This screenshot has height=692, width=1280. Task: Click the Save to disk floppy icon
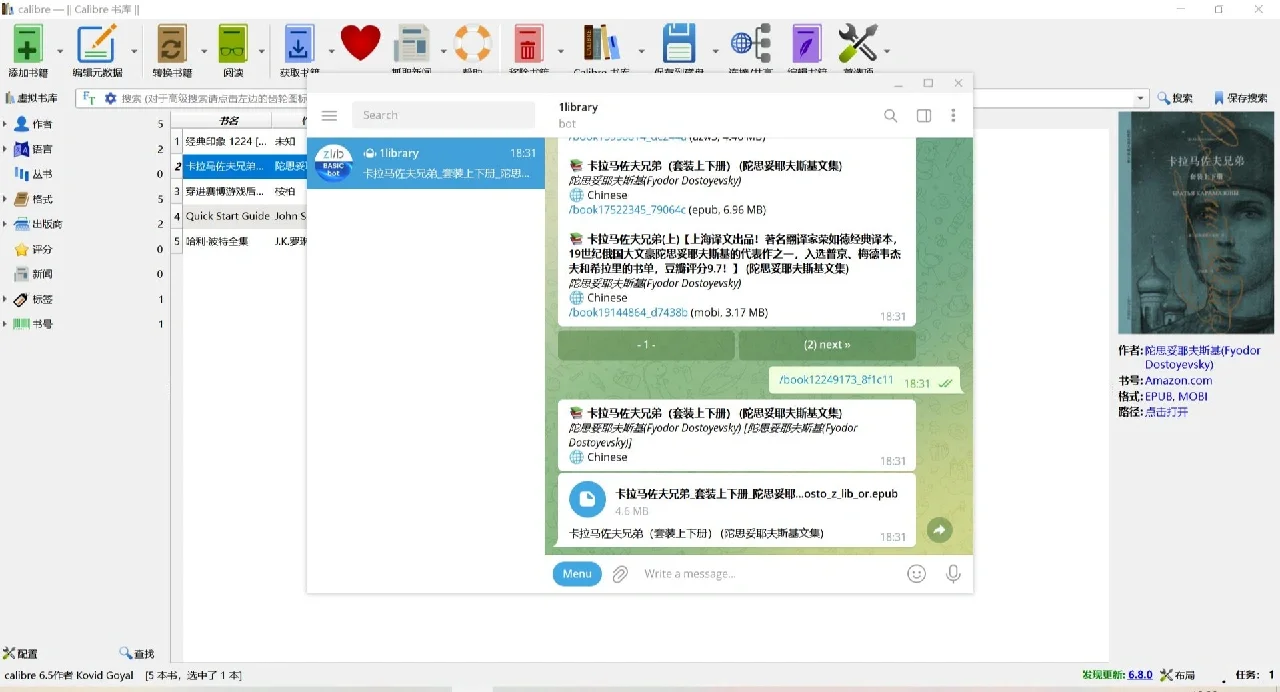(679, 44)
